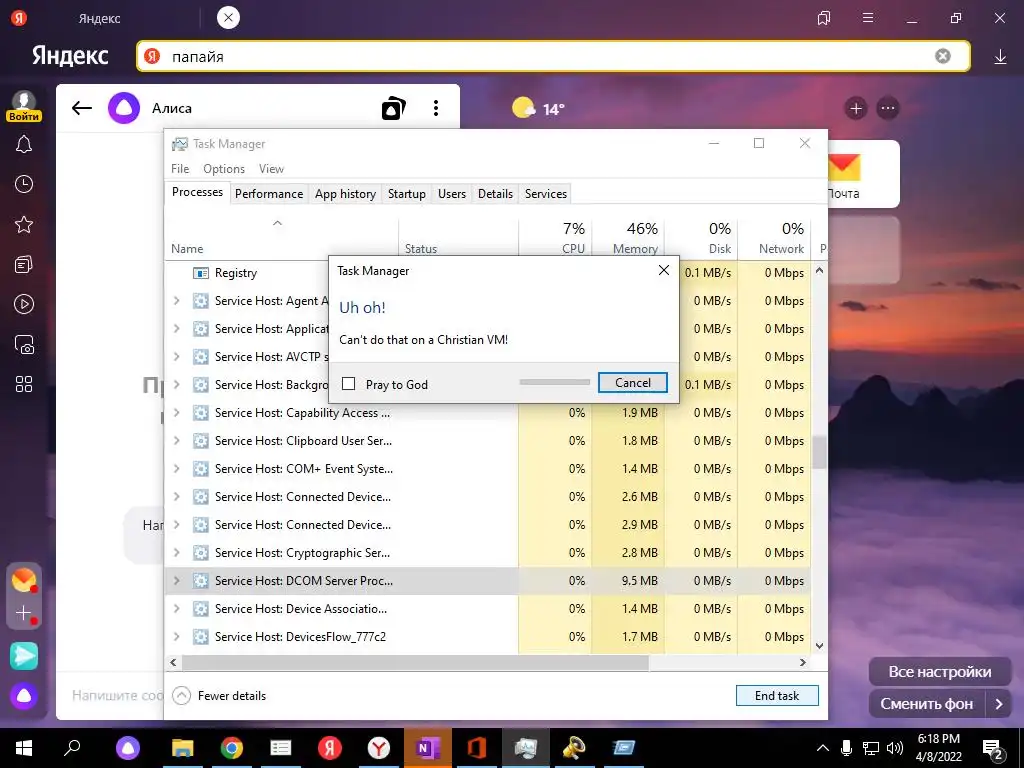1024x768 pixels.
Task: Open the browser bookmarks panel icon
Action: click(x=824, y=18)
